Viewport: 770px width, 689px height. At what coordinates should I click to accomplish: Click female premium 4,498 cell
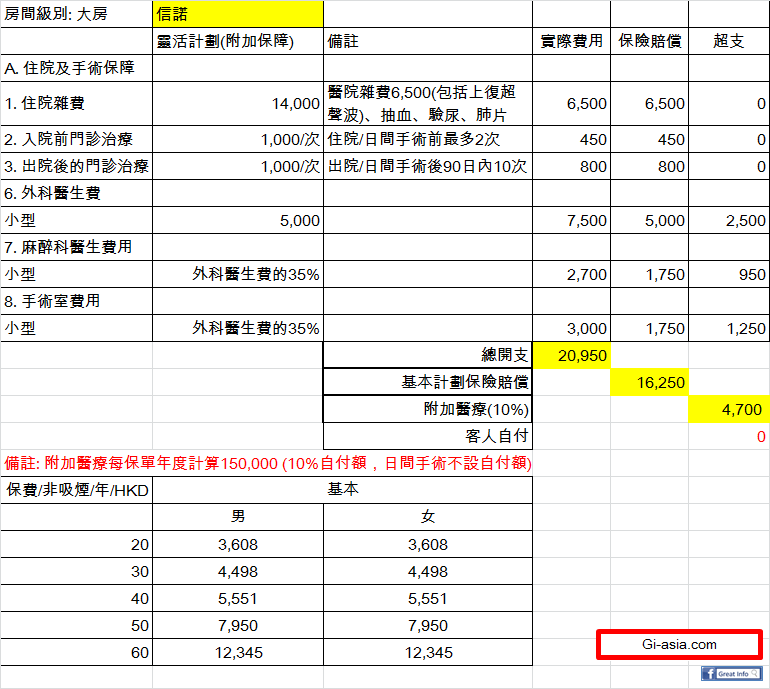428,571
